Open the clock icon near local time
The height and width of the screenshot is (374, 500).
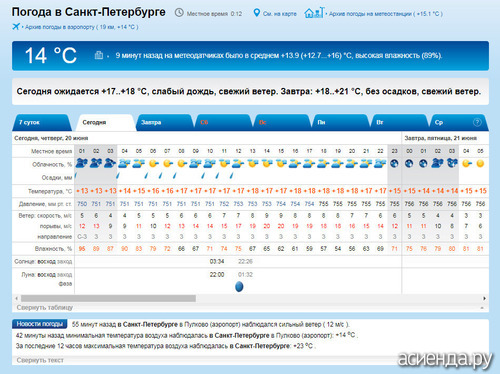[179, 13]
